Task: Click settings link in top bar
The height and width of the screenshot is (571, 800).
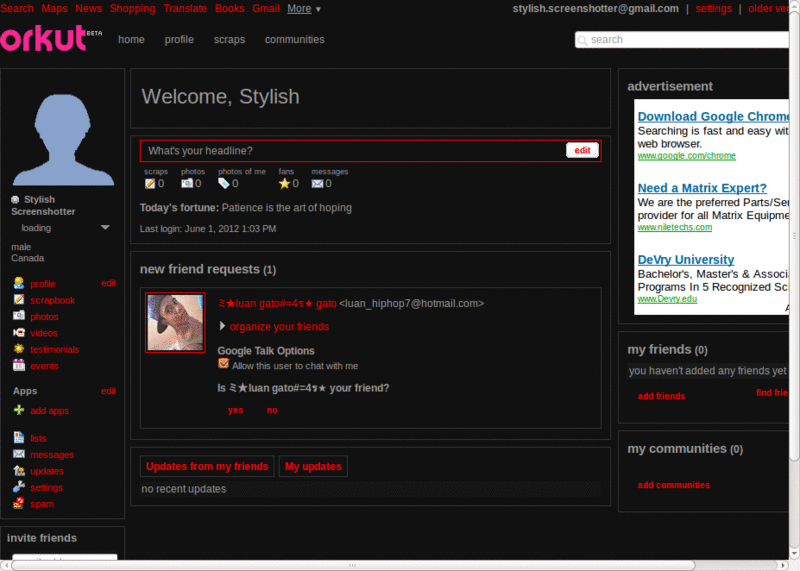Action: point(713,9)
